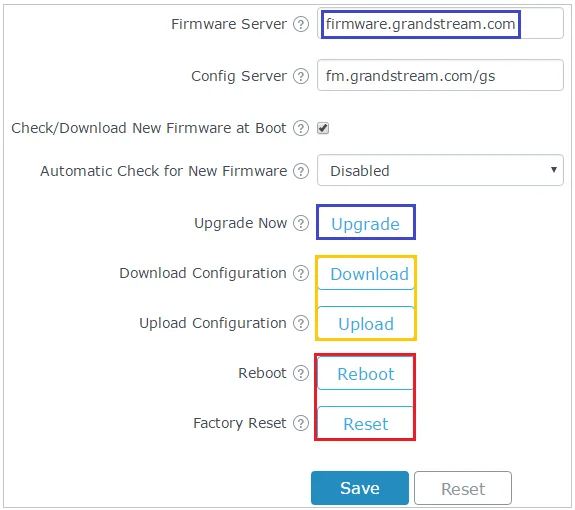Open Download Configuration help question mark

(301, 273)
